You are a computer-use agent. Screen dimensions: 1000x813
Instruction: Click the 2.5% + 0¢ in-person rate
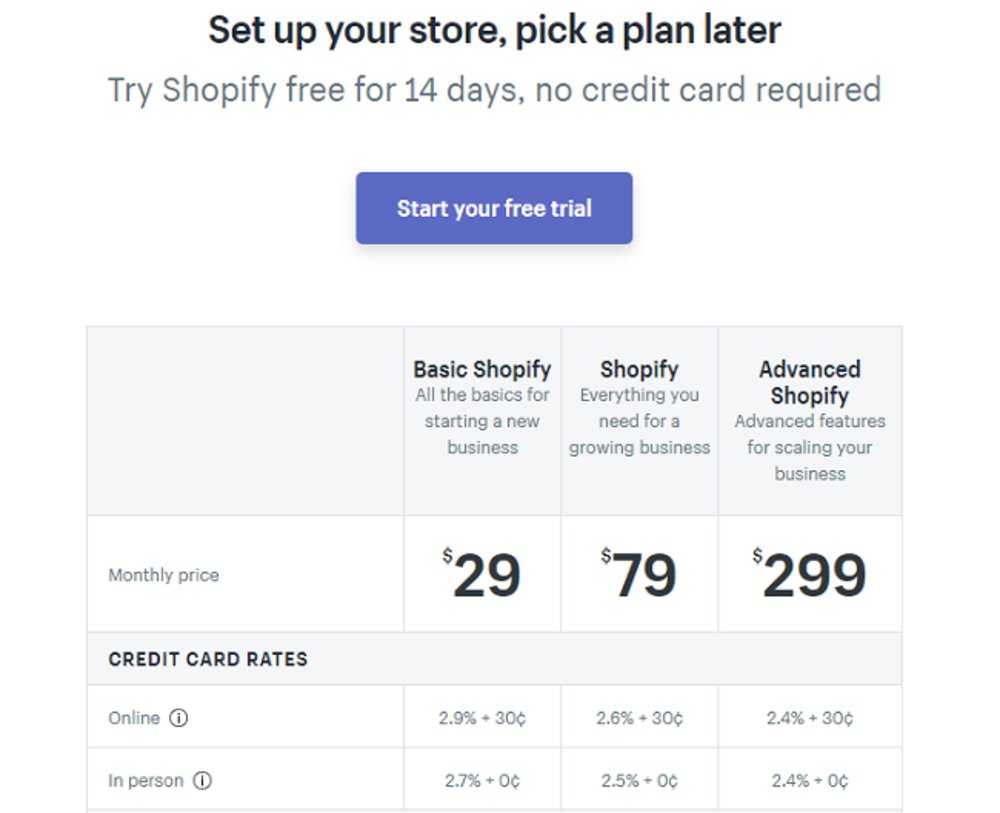[640, 781]
